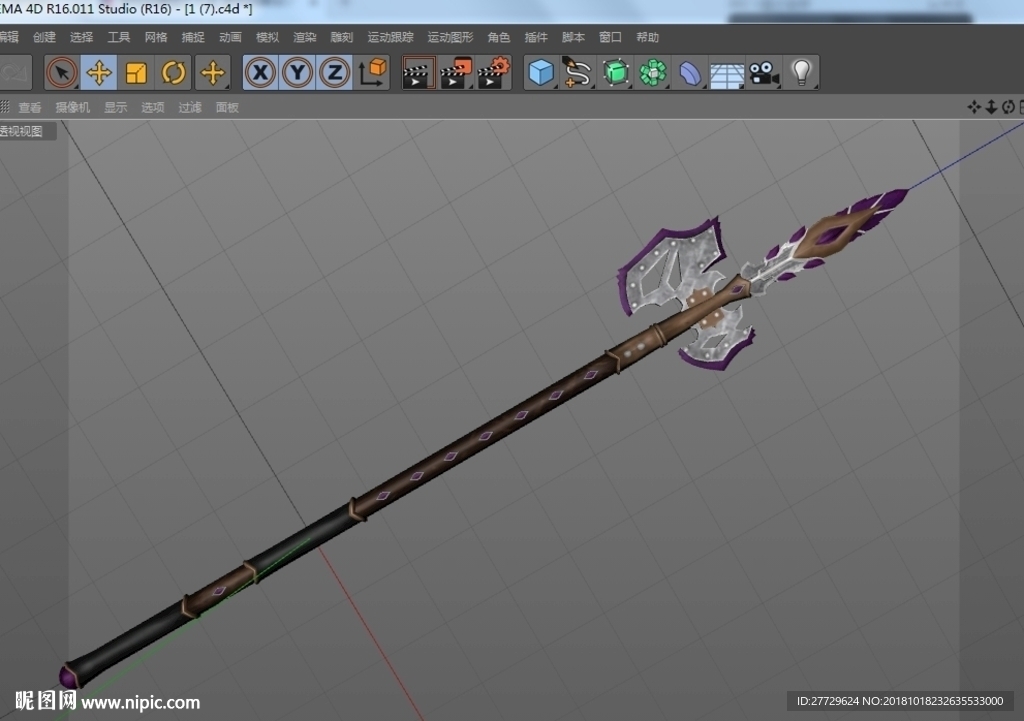This screenshot has width=1024, height=721.
Task: Open the 网格 menu
Action: click(x=156, y=37)
